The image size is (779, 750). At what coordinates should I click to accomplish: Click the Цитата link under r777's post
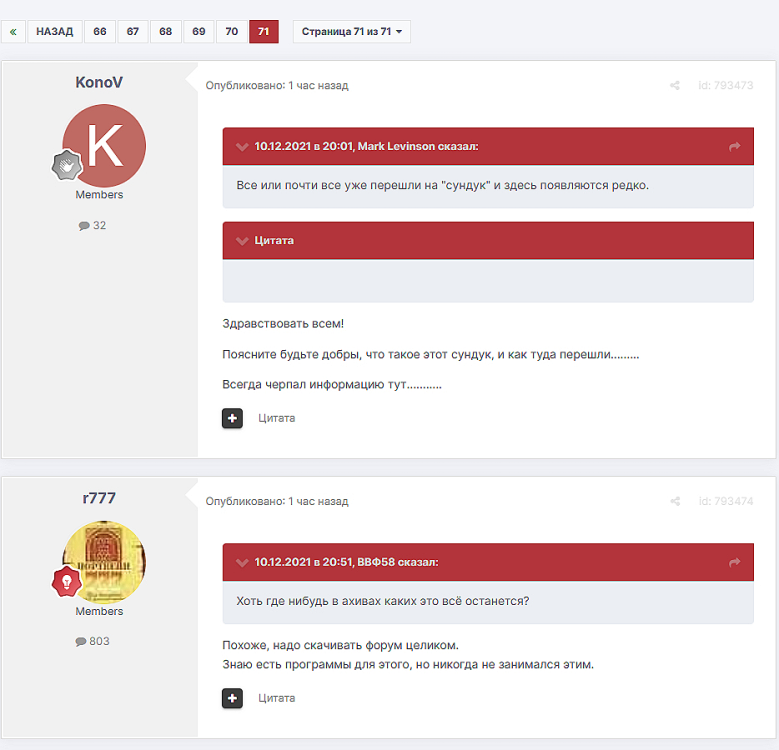276,698
